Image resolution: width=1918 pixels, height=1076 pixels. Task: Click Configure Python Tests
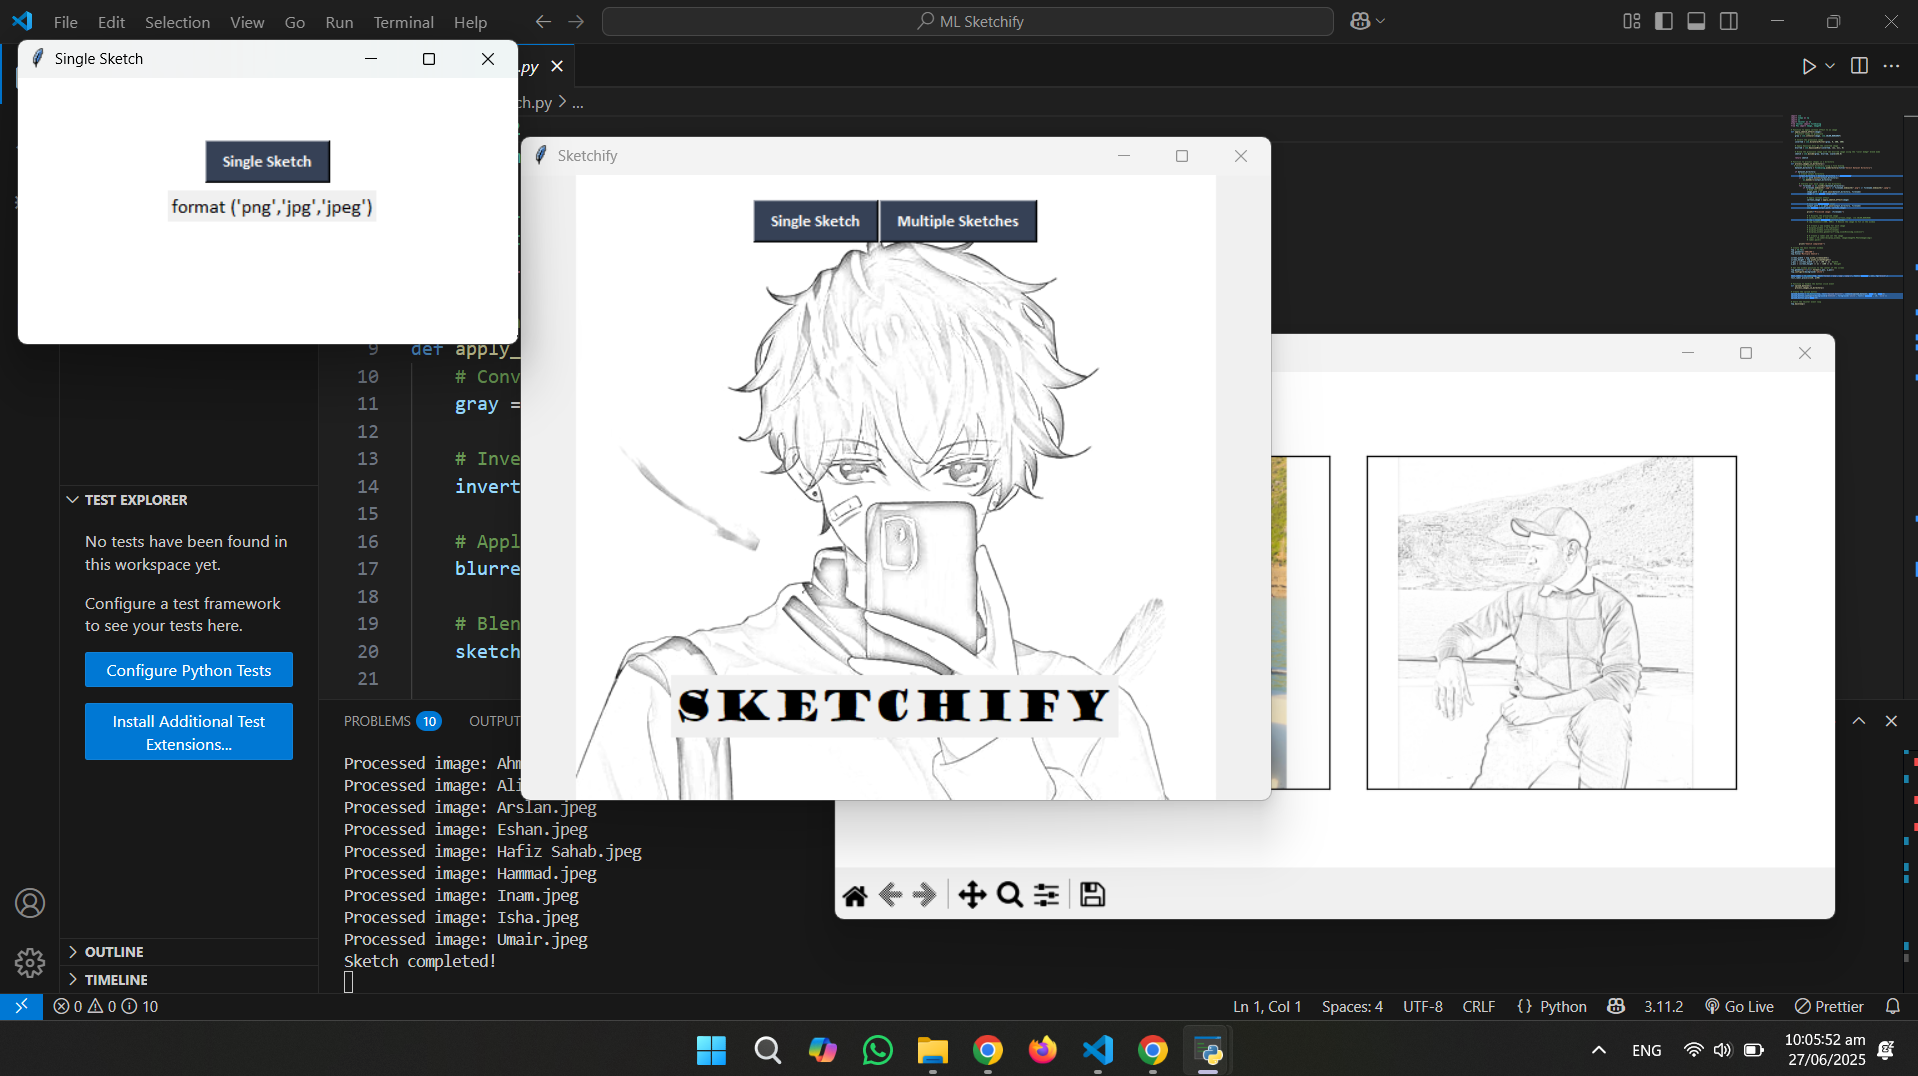[x=188, y=669]
